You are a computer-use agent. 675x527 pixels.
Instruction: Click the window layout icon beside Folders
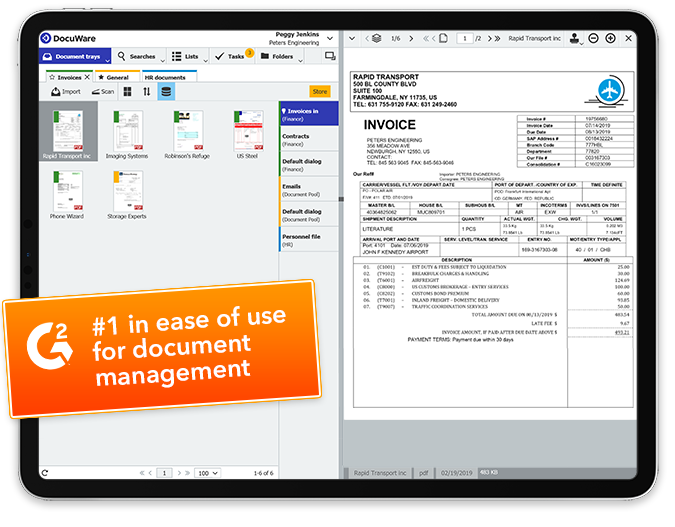tap(330, 56)
